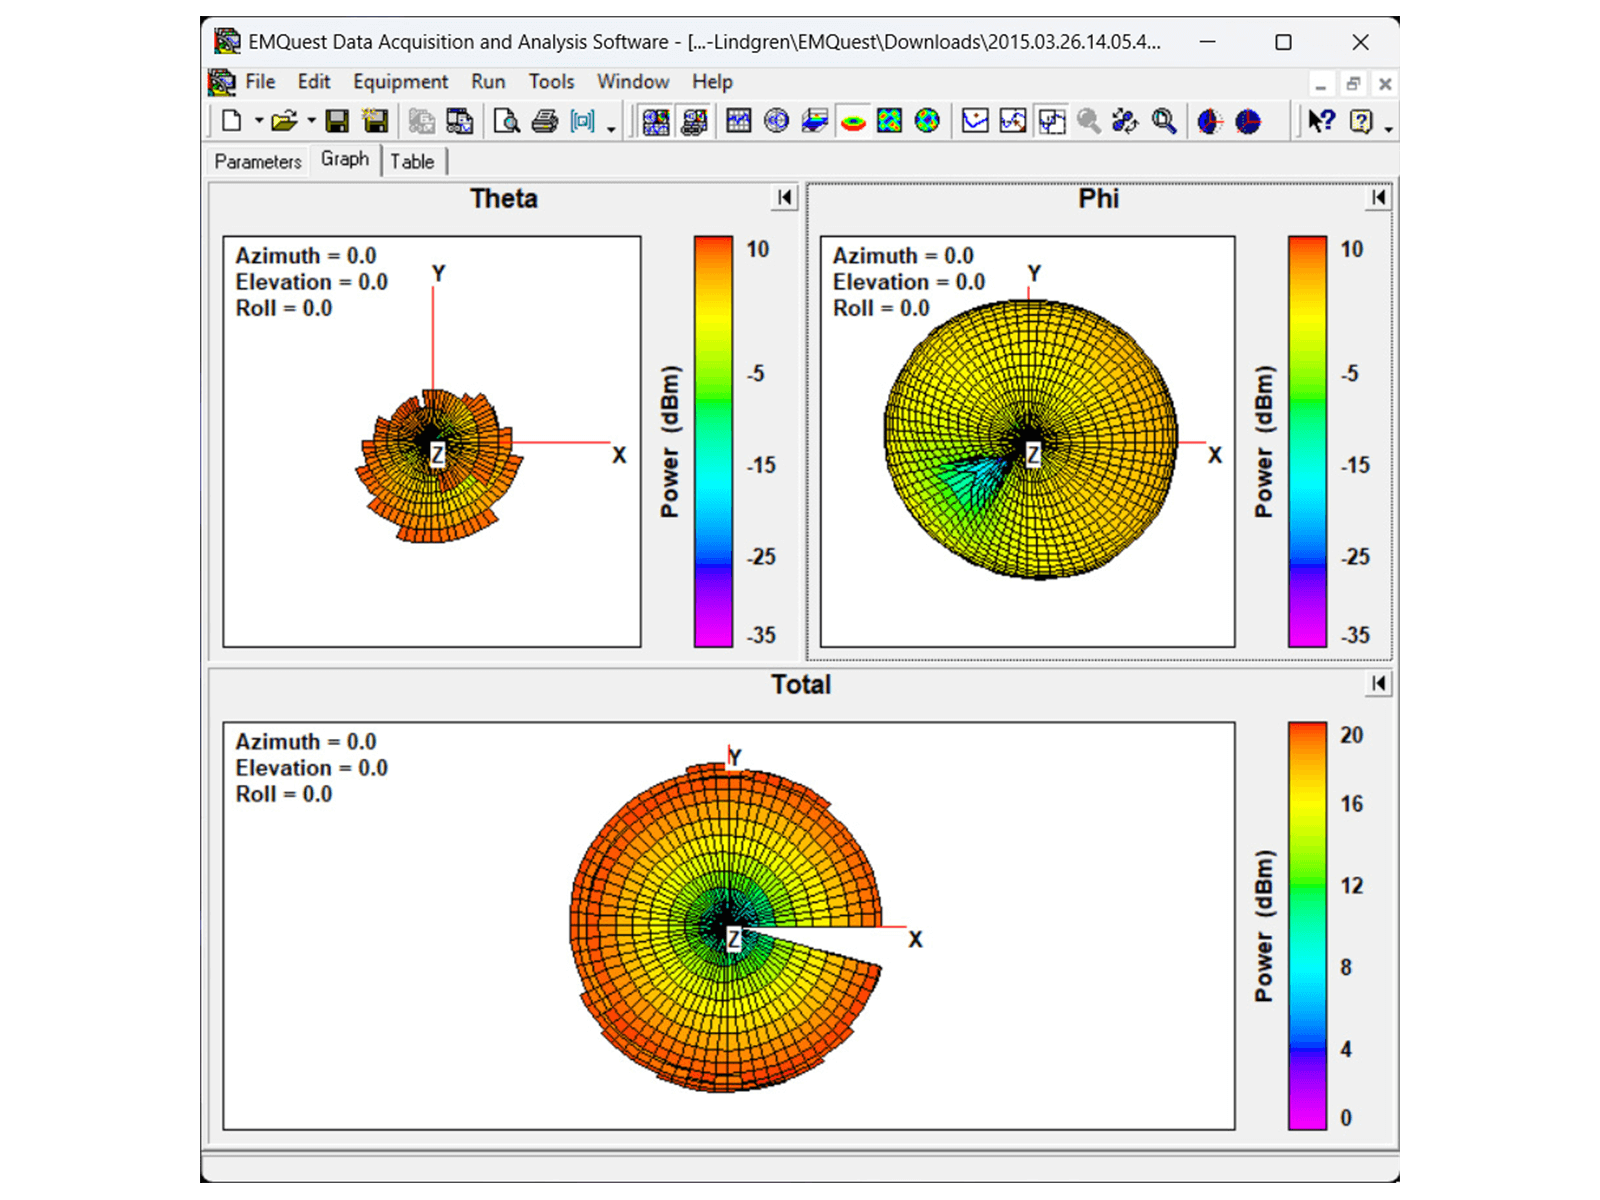Collapse the Theta graph pane
The height and width of the screenshot is (1200, 1600).
click(x=784, y=198)
